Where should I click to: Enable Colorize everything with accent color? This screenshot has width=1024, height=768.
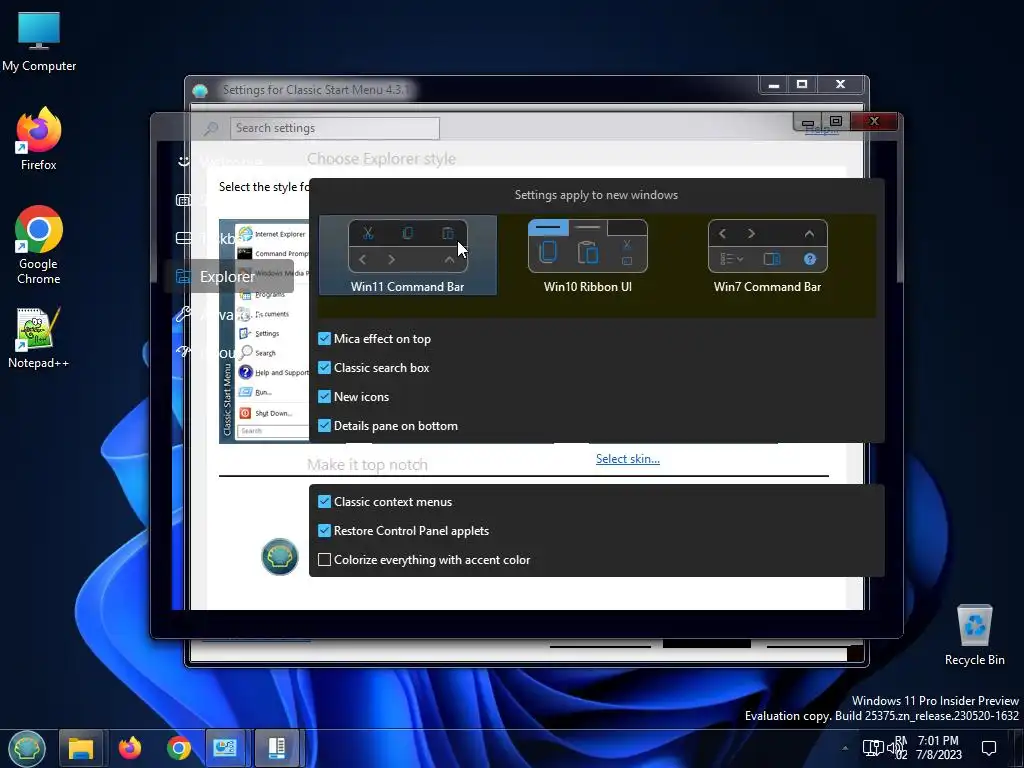click(325, 560)
